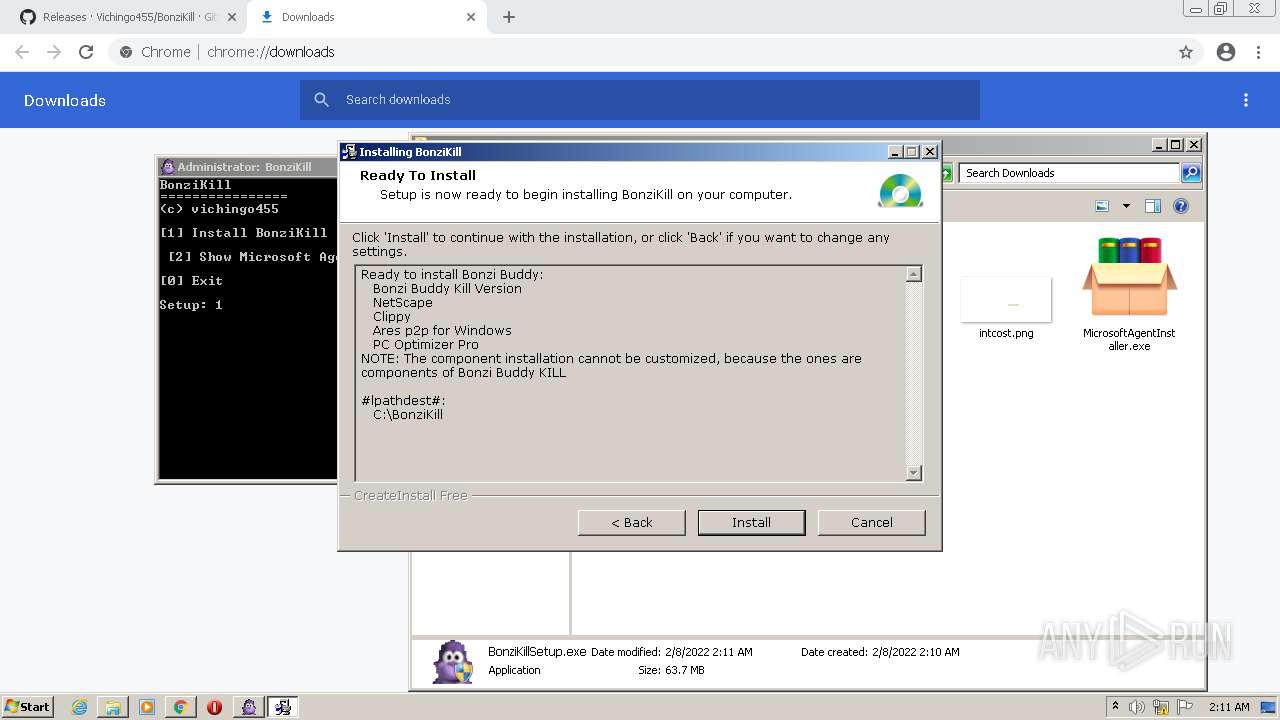Focus the Search Downloads field in Explorer
This screenshot has width=1280, height=720.
1069,173
